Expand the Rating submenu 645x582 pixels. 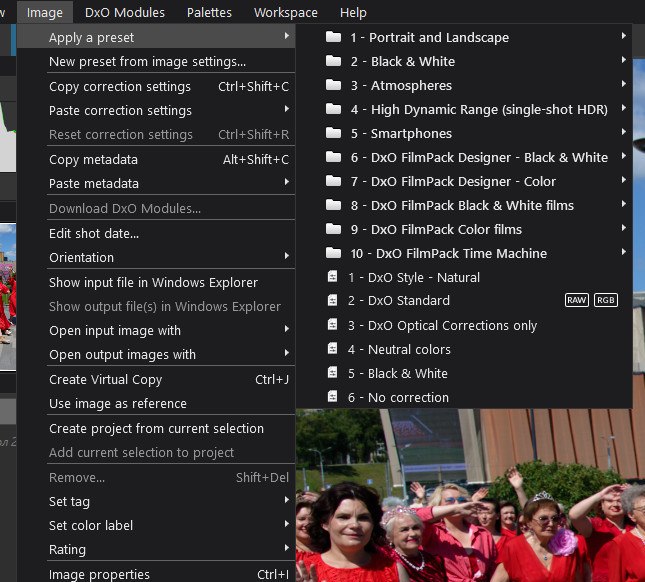156,550
